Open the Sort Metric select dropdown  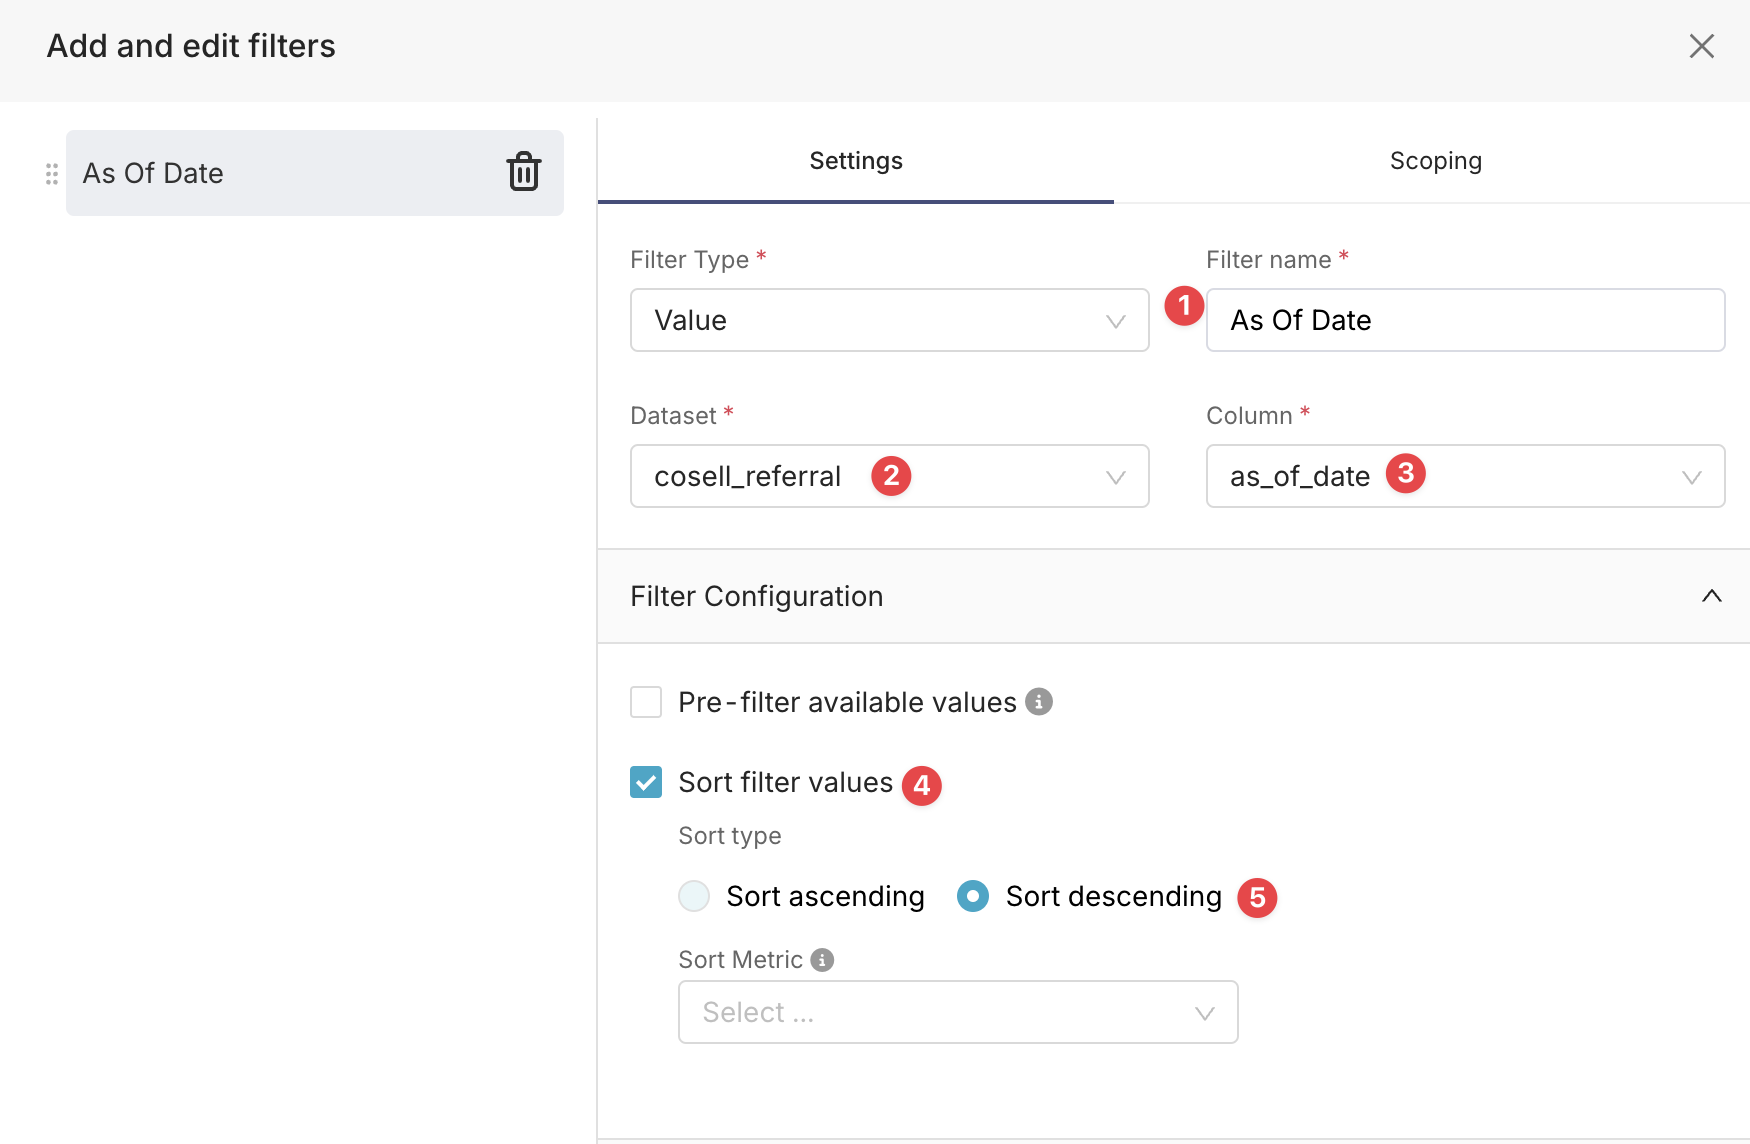coord(957,1012)
